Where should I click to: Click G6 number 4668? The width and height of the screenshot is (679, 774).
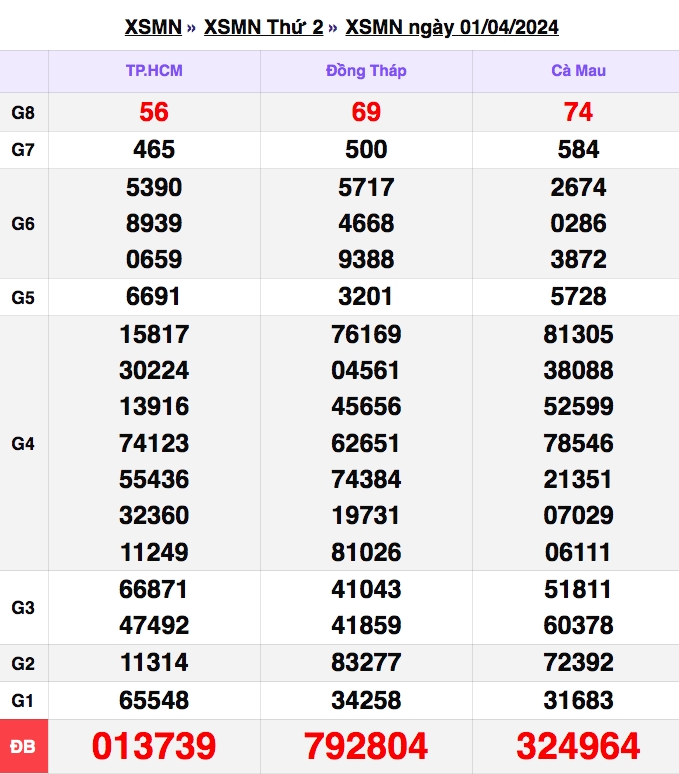click(366, 224)
